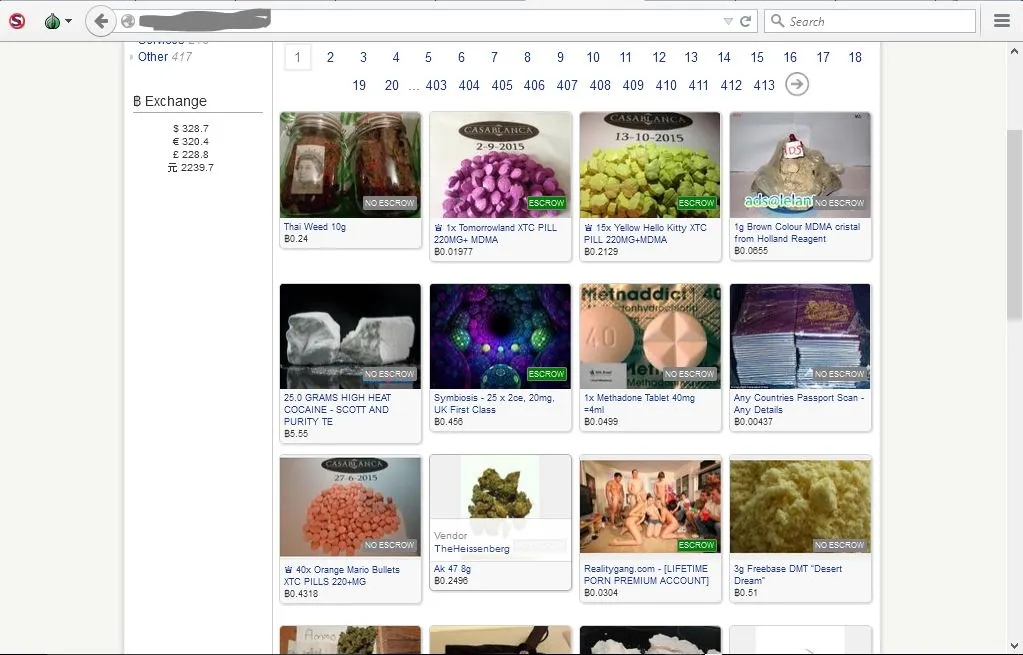Screen dimensions: 1023x655
Task: Click the circular next-page arrow
Action: coord(797,85)
